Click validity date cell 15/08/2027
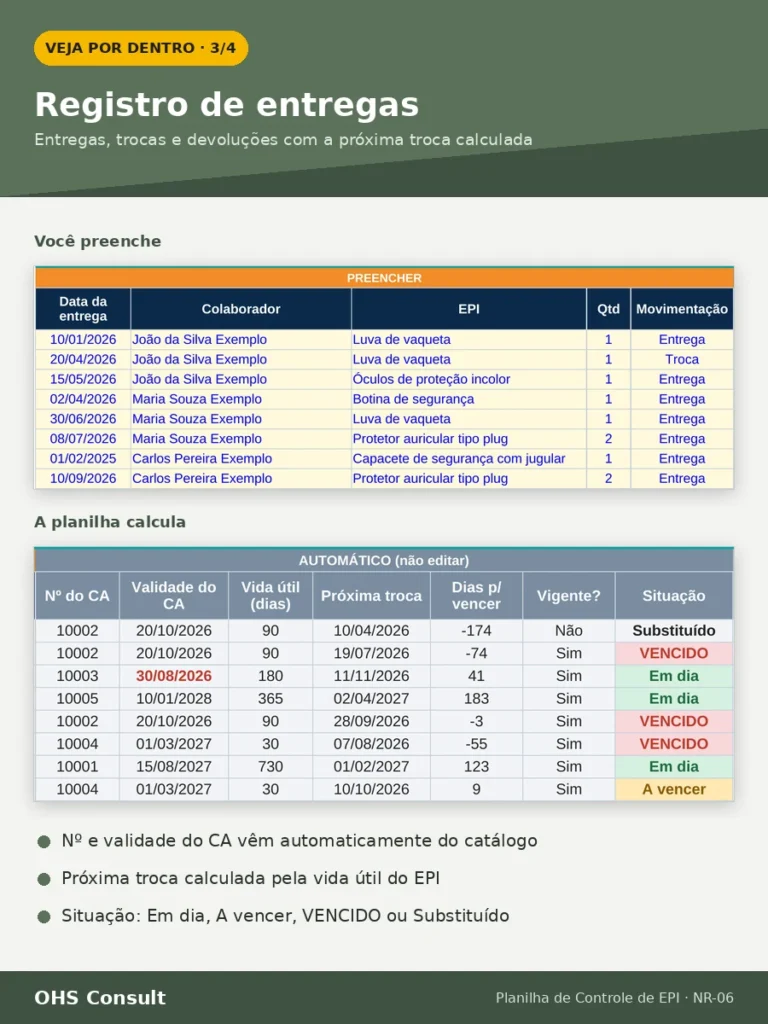768x1024 pixels. pos(174,767)
